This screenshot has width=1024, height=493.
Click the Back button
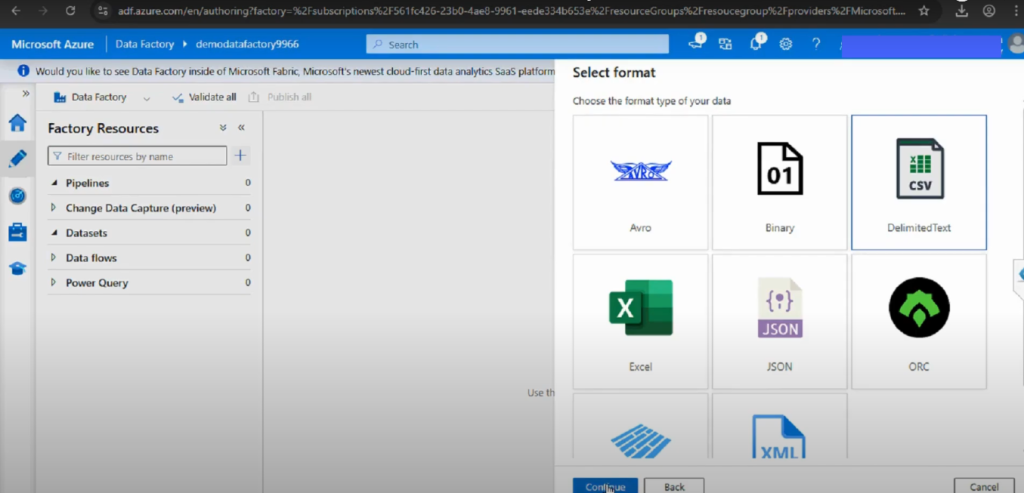[674, 486]
